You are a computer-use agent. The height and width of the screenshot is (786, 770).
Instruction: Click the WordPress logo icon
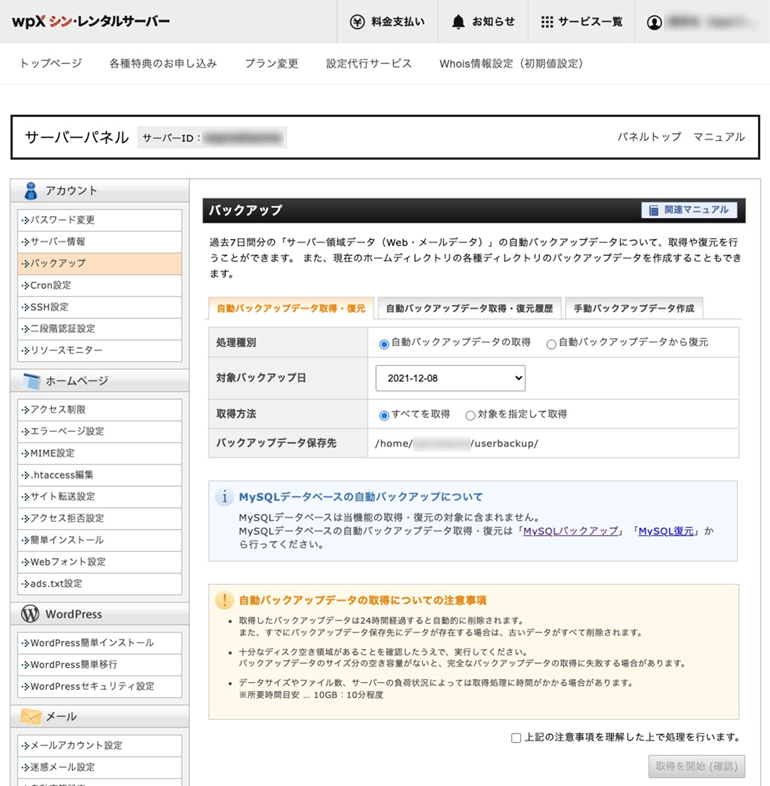30,614
